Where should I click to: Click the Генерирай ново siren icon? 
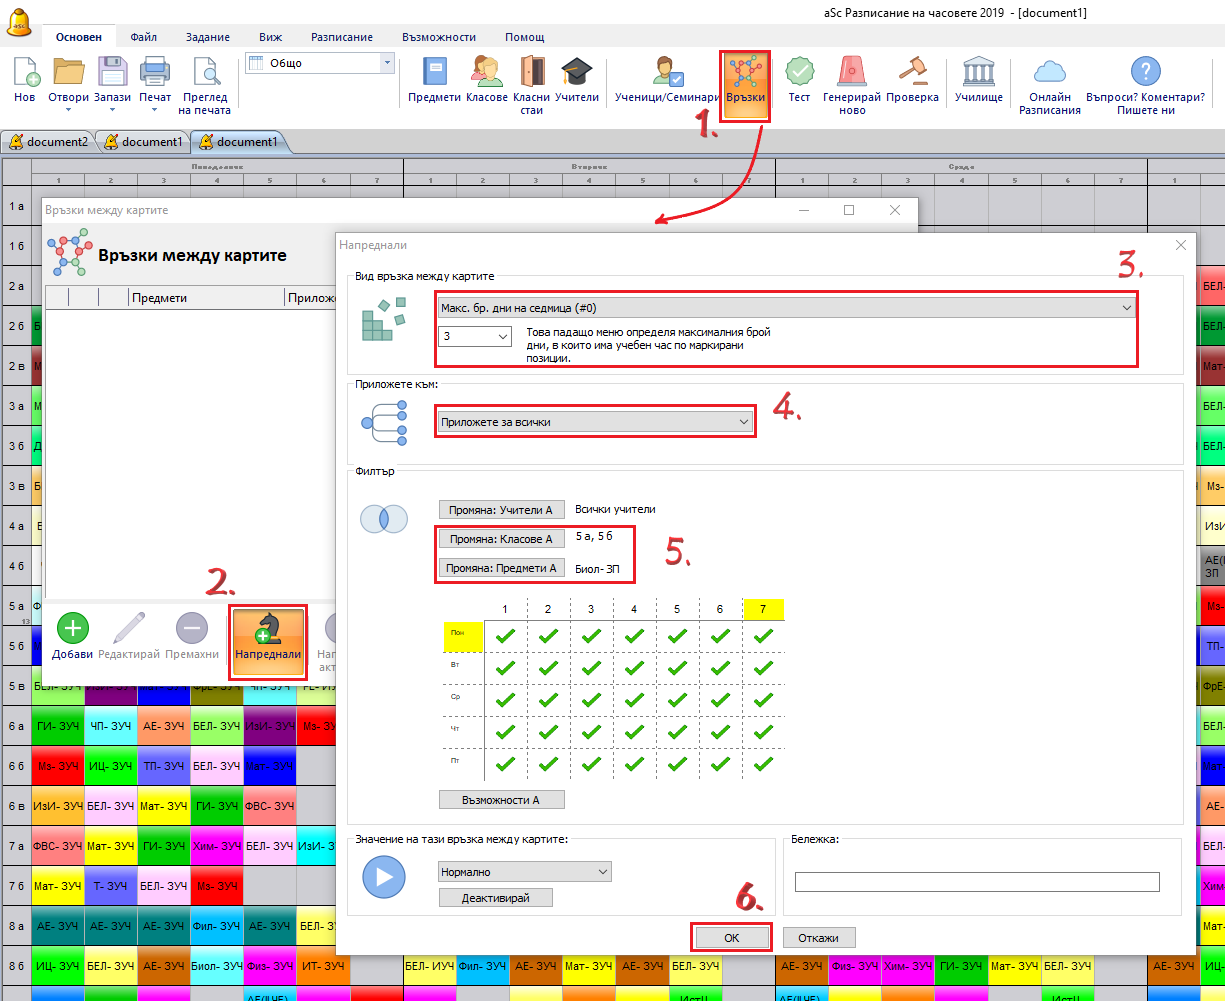(x=852, y=73)
